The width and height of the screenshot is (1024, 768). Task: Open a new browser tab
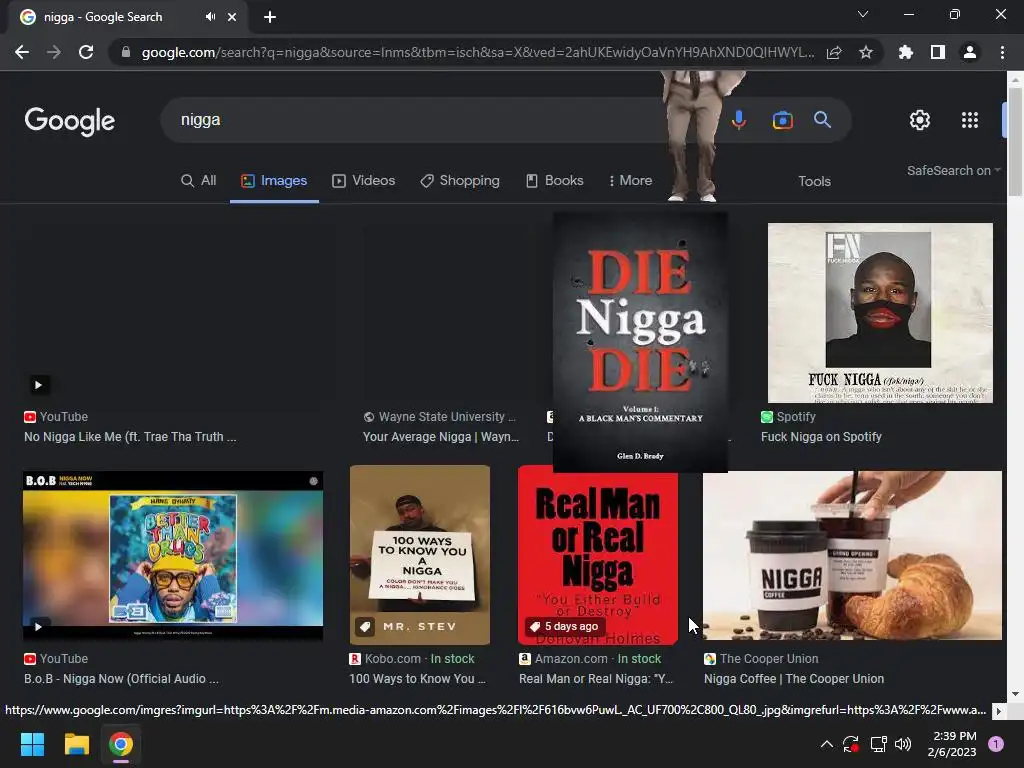pyautogui.click(x=270, y=17)
